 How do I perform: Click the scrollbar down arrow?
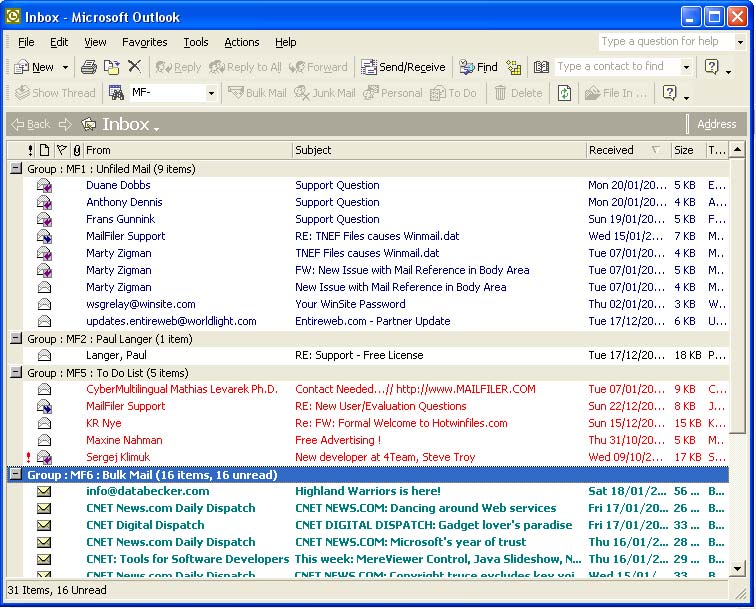click(737, 569)
